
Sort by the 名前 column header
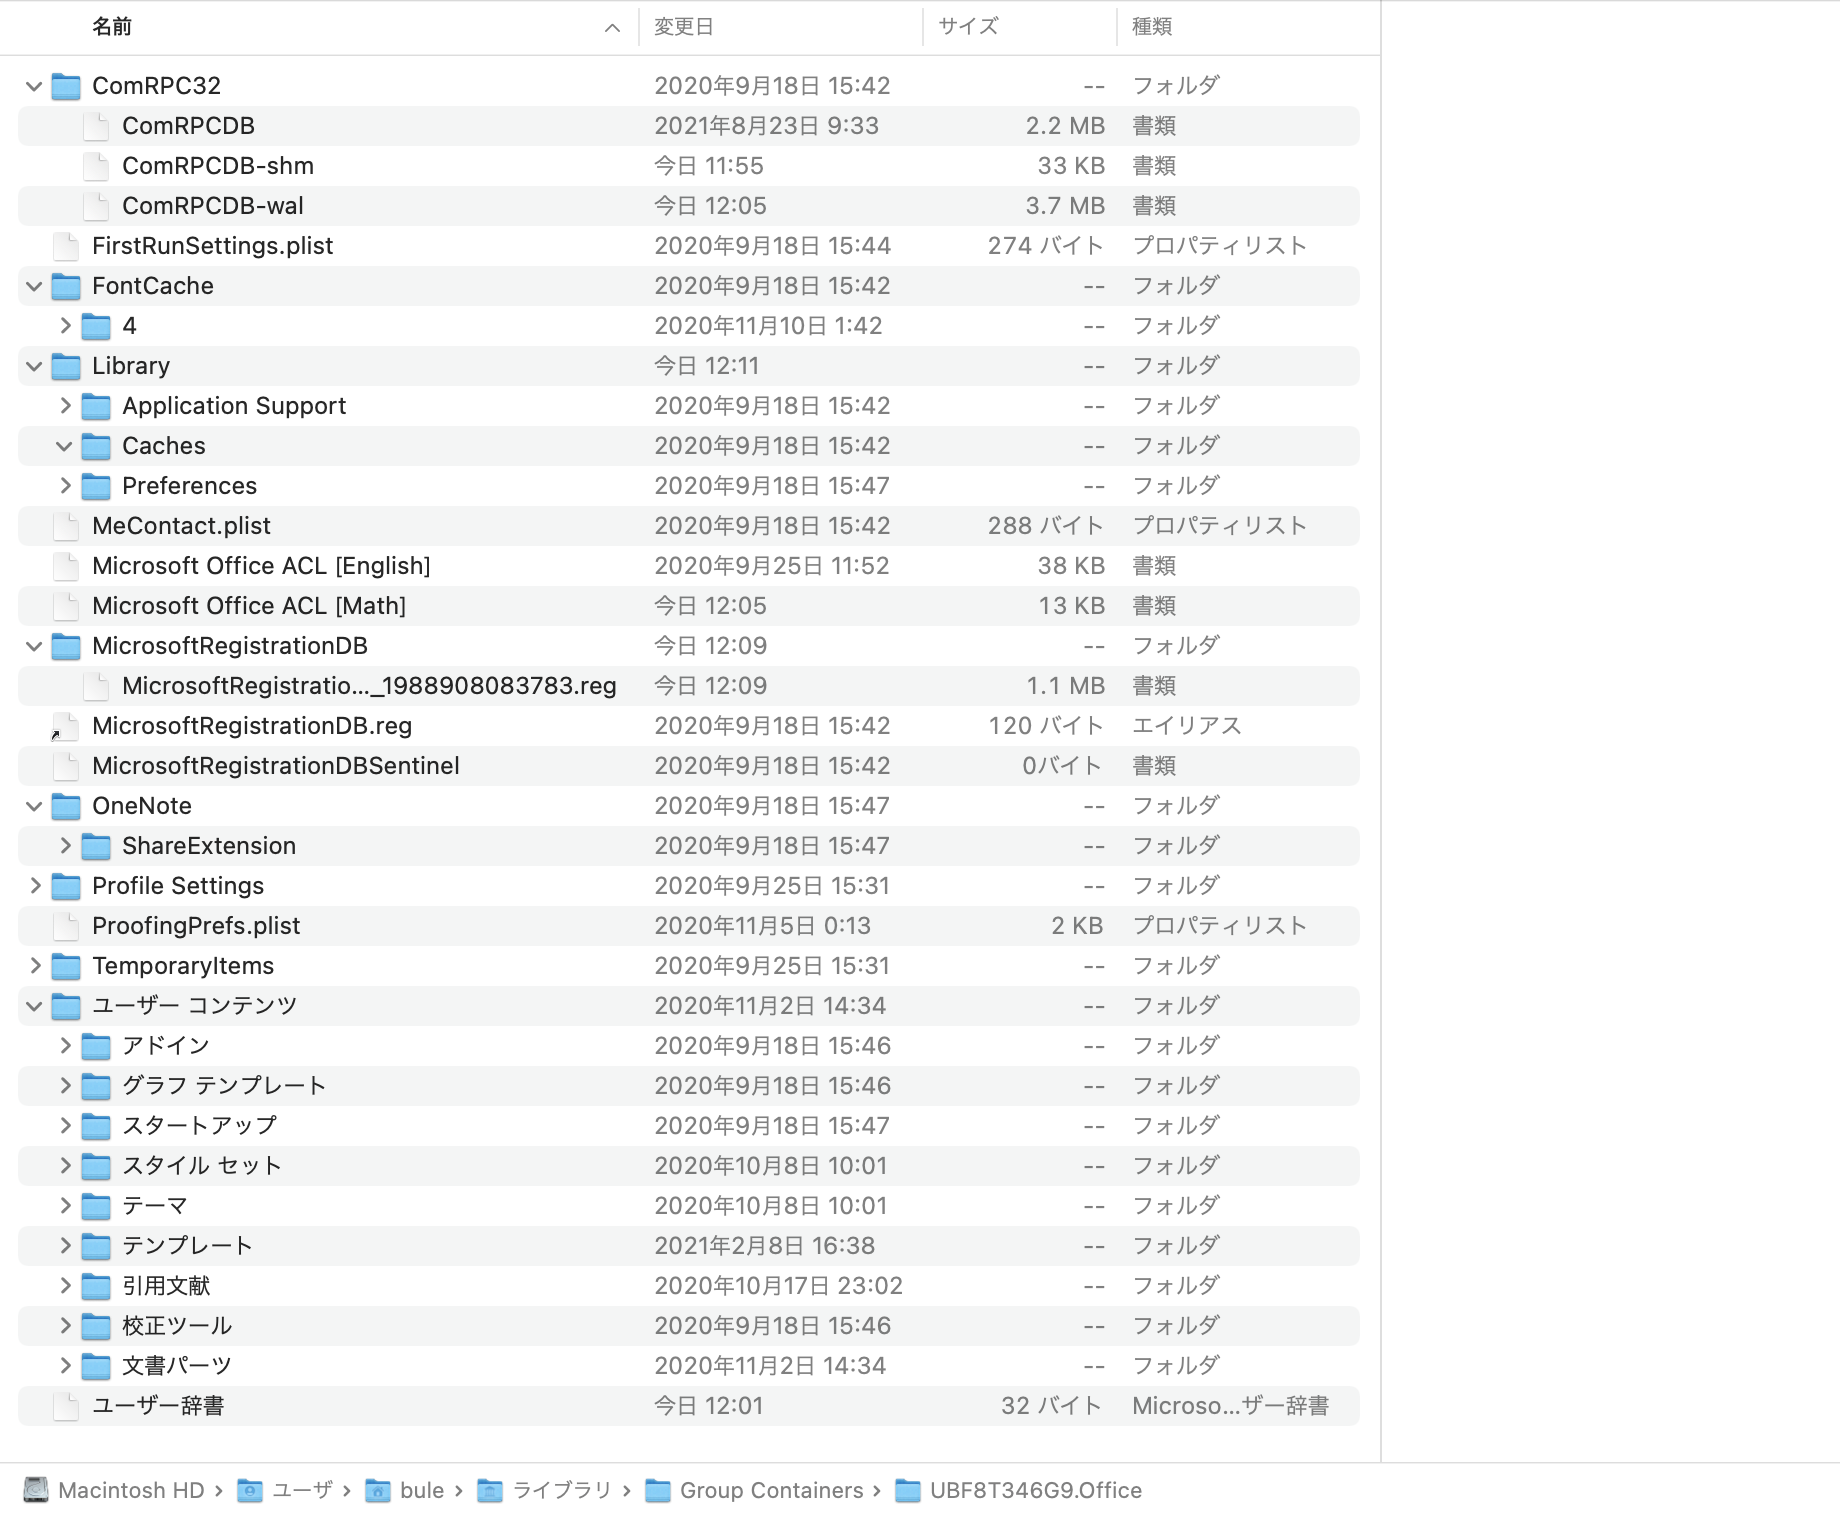tap(112, 27)
